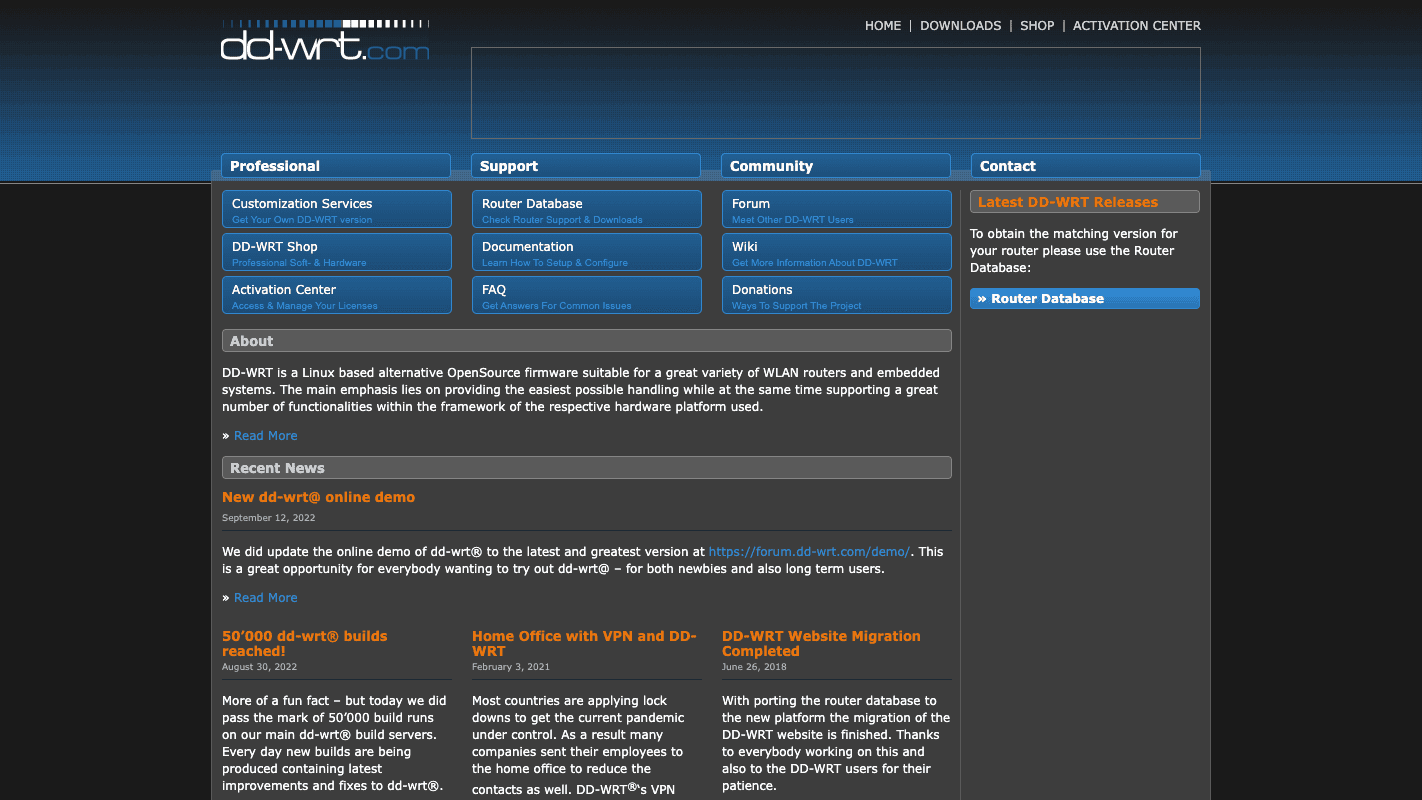Click the dd-wrt.com logo
Image resolution: width=1422 pixels, height=800 pixels.
(325, 40)
